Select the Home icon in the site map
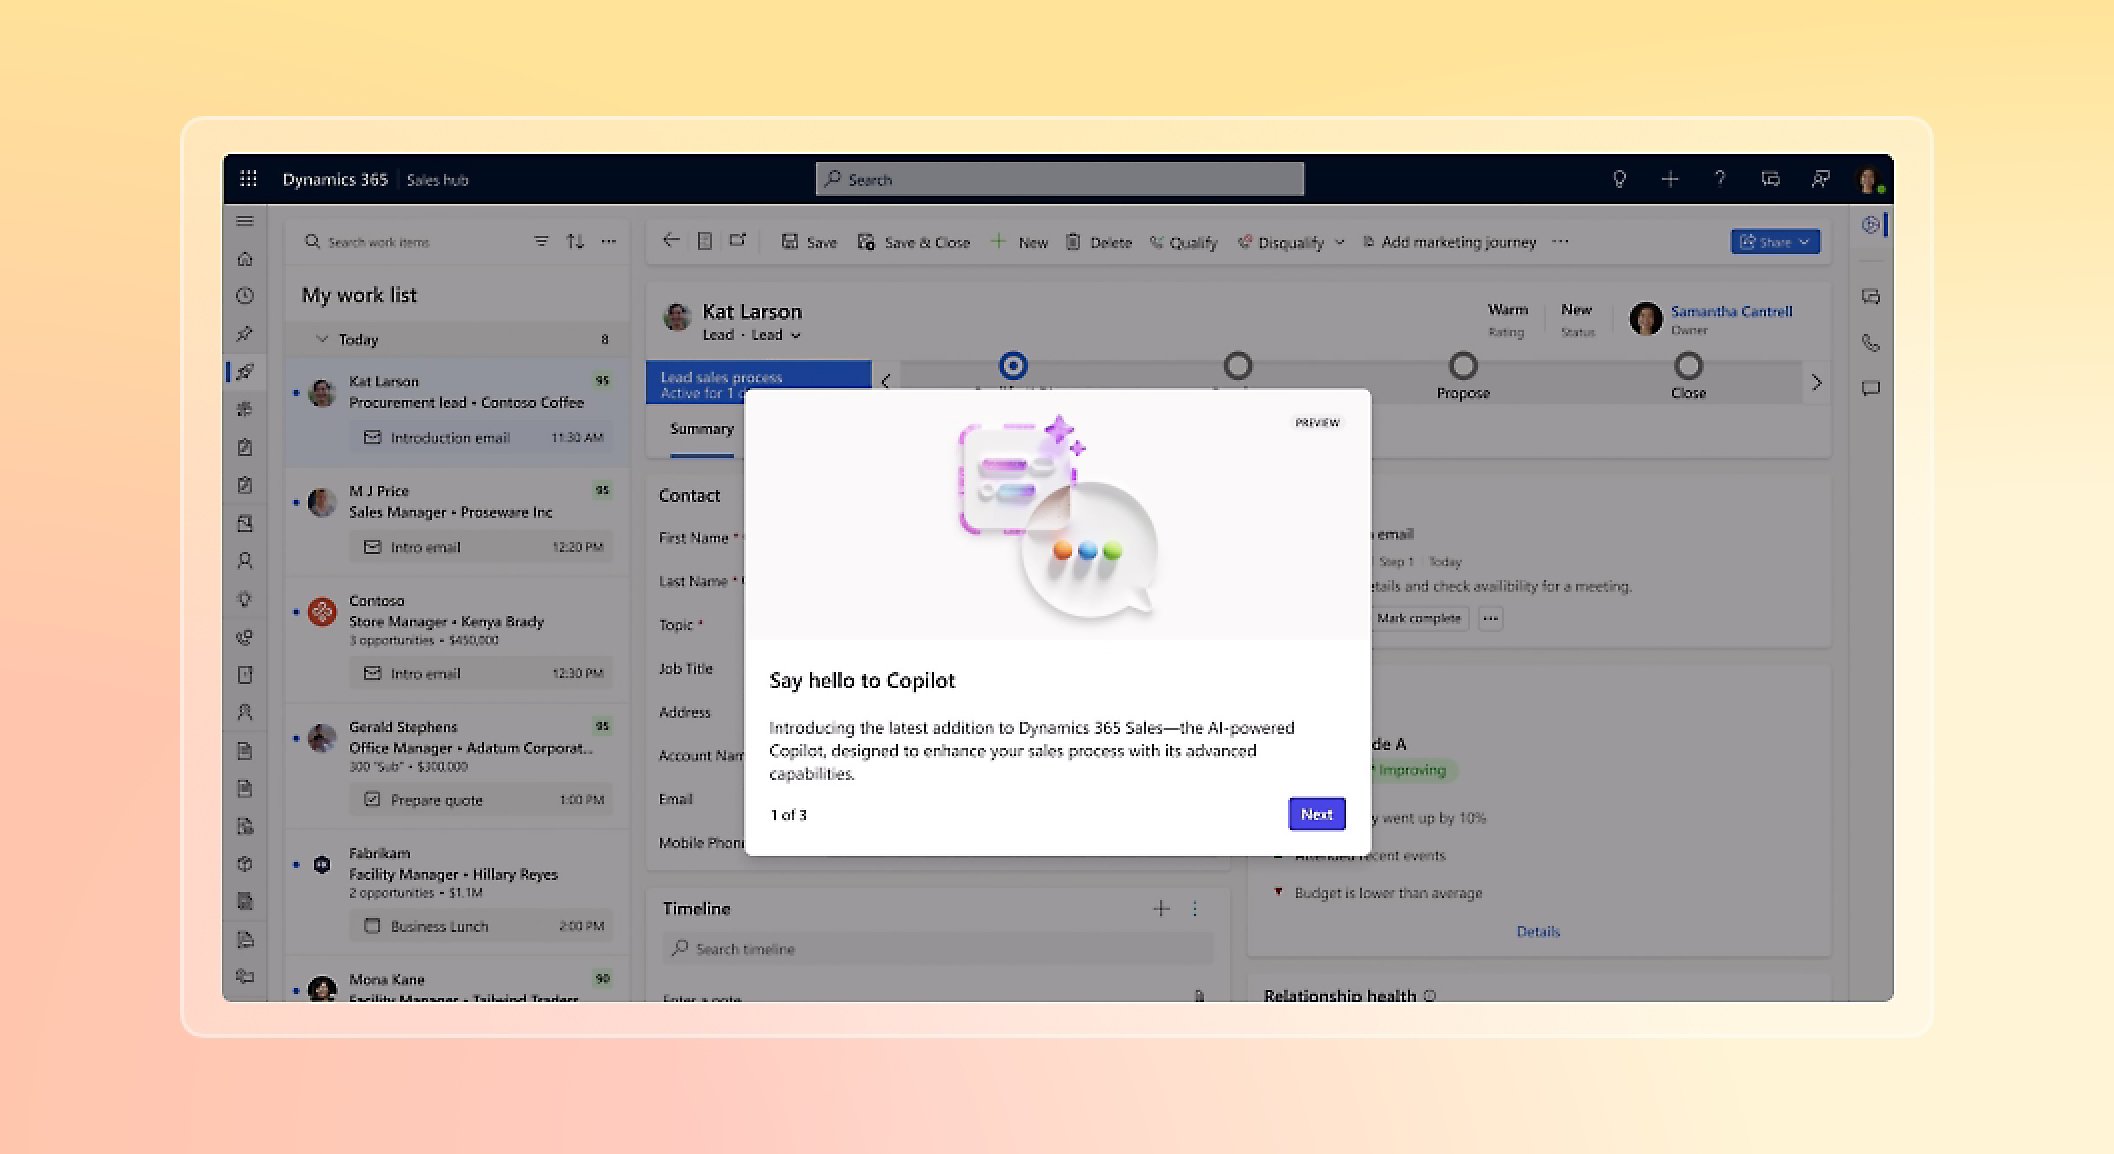The image size is (2114, 1154). (x=245, y=257)
